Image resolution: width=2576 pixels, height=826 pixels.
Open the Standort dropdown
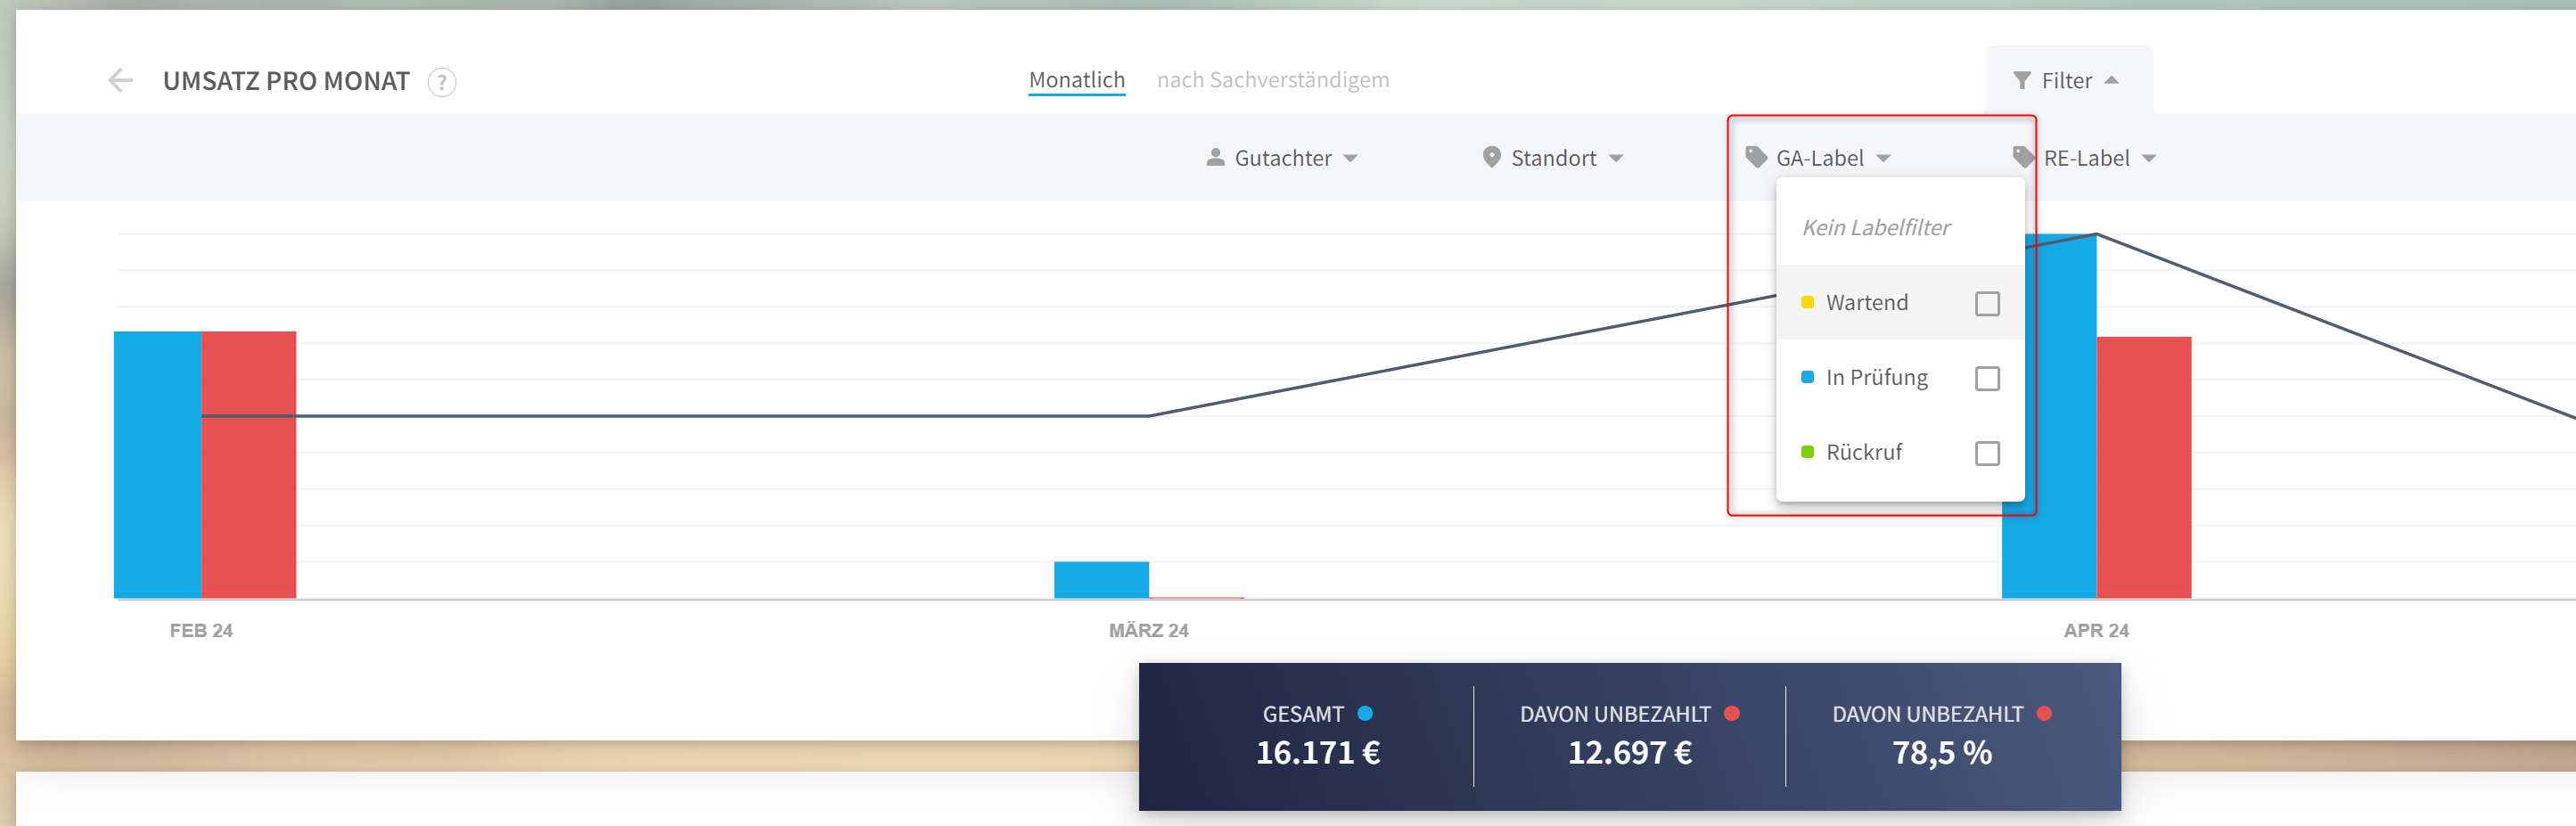click(1552, 158)
